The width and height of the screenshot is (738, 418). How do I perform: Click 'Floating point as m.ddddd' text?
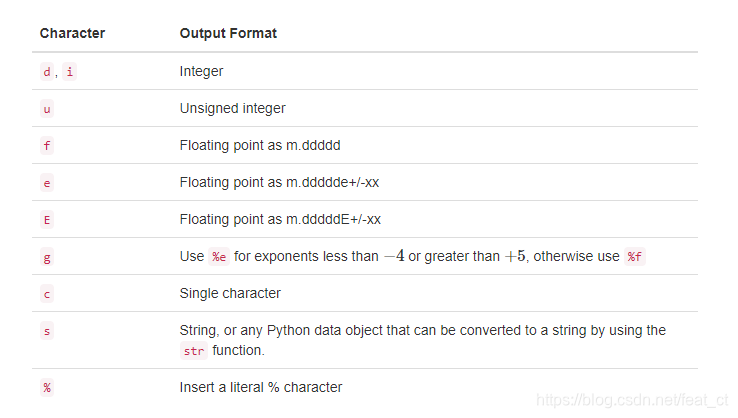point(260,145)
